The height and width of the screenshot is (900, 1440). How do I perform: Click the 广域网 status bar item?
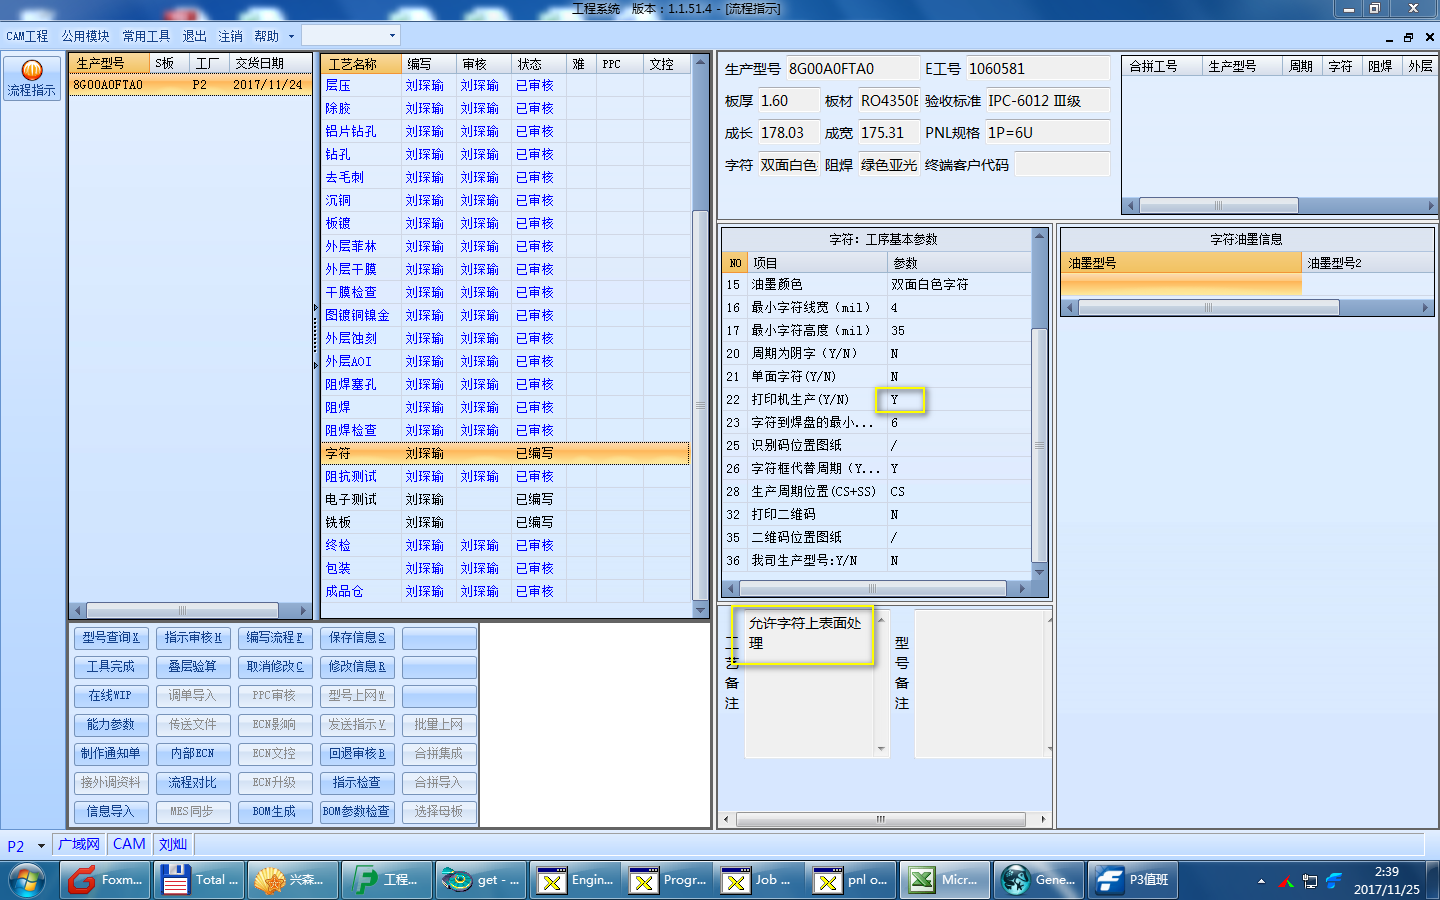pyautogui.click(x=79, y=845)
